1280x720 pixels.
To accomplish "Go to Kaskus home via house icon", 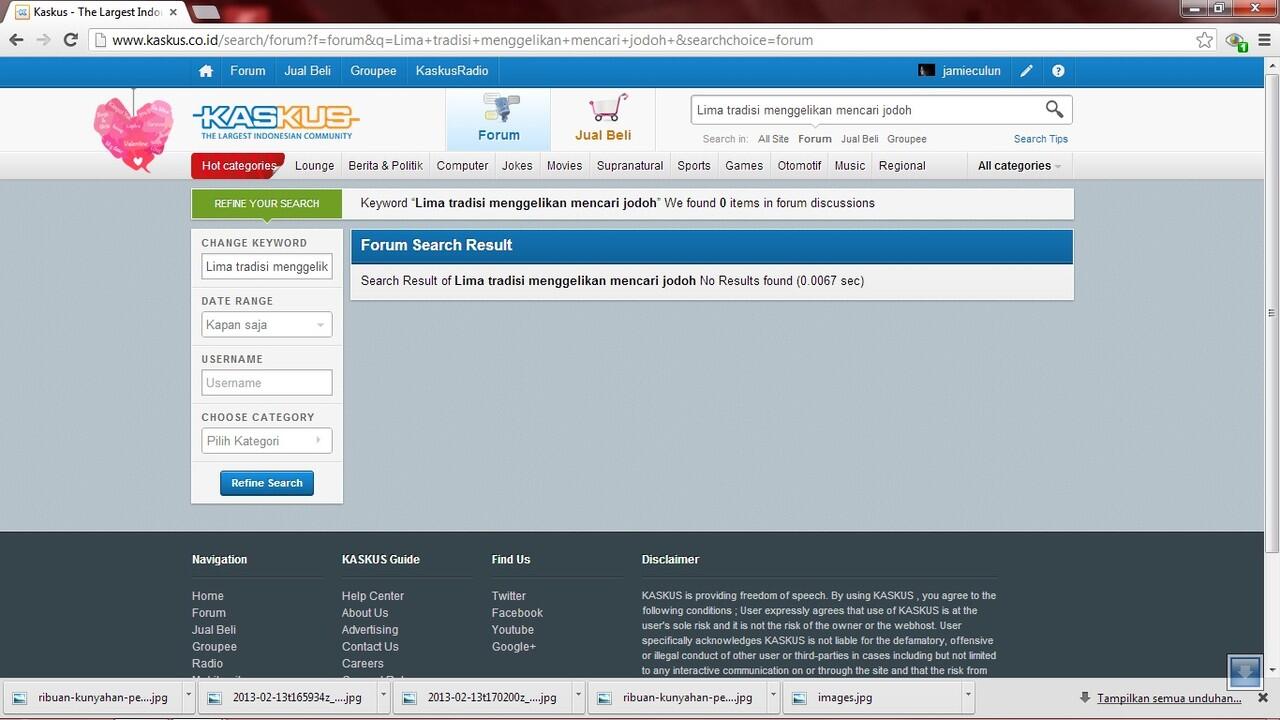I will [x=206, y=71].
